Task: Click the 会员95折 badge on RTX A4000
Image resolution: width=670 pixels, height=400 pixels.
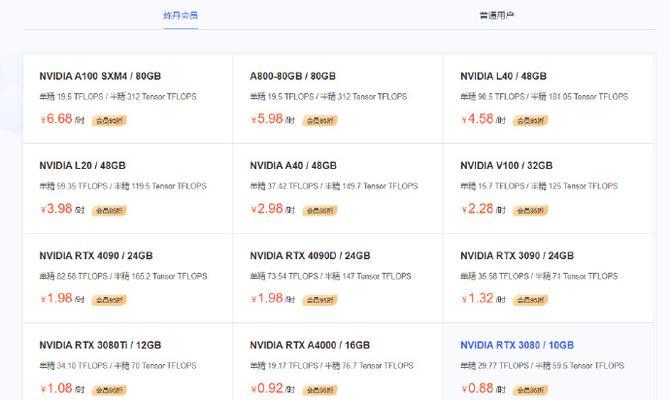Action: click(320, 390)
